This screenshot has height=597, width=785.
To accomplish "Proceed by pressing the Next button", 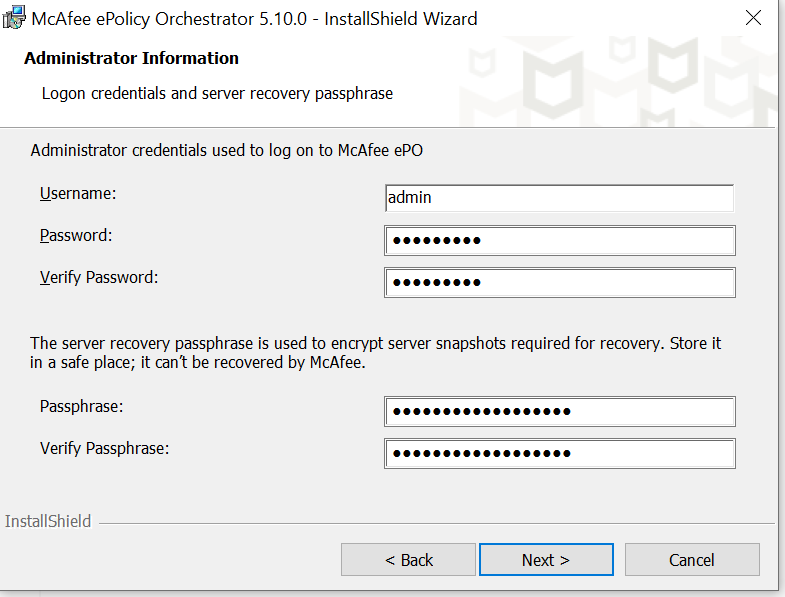I will click(x=546, y=560).
